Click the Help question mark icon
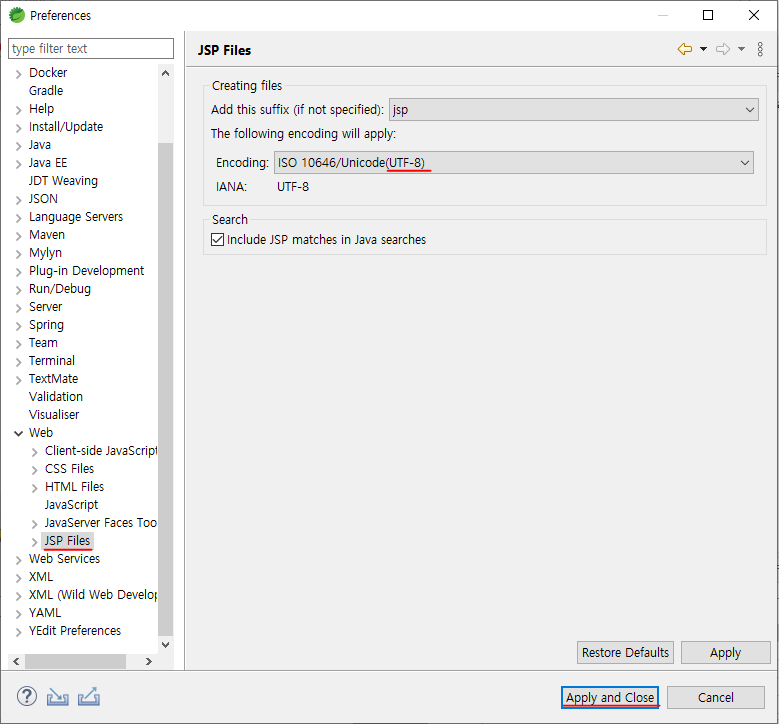This screenshot has width=779, height=724. point(27,697)
